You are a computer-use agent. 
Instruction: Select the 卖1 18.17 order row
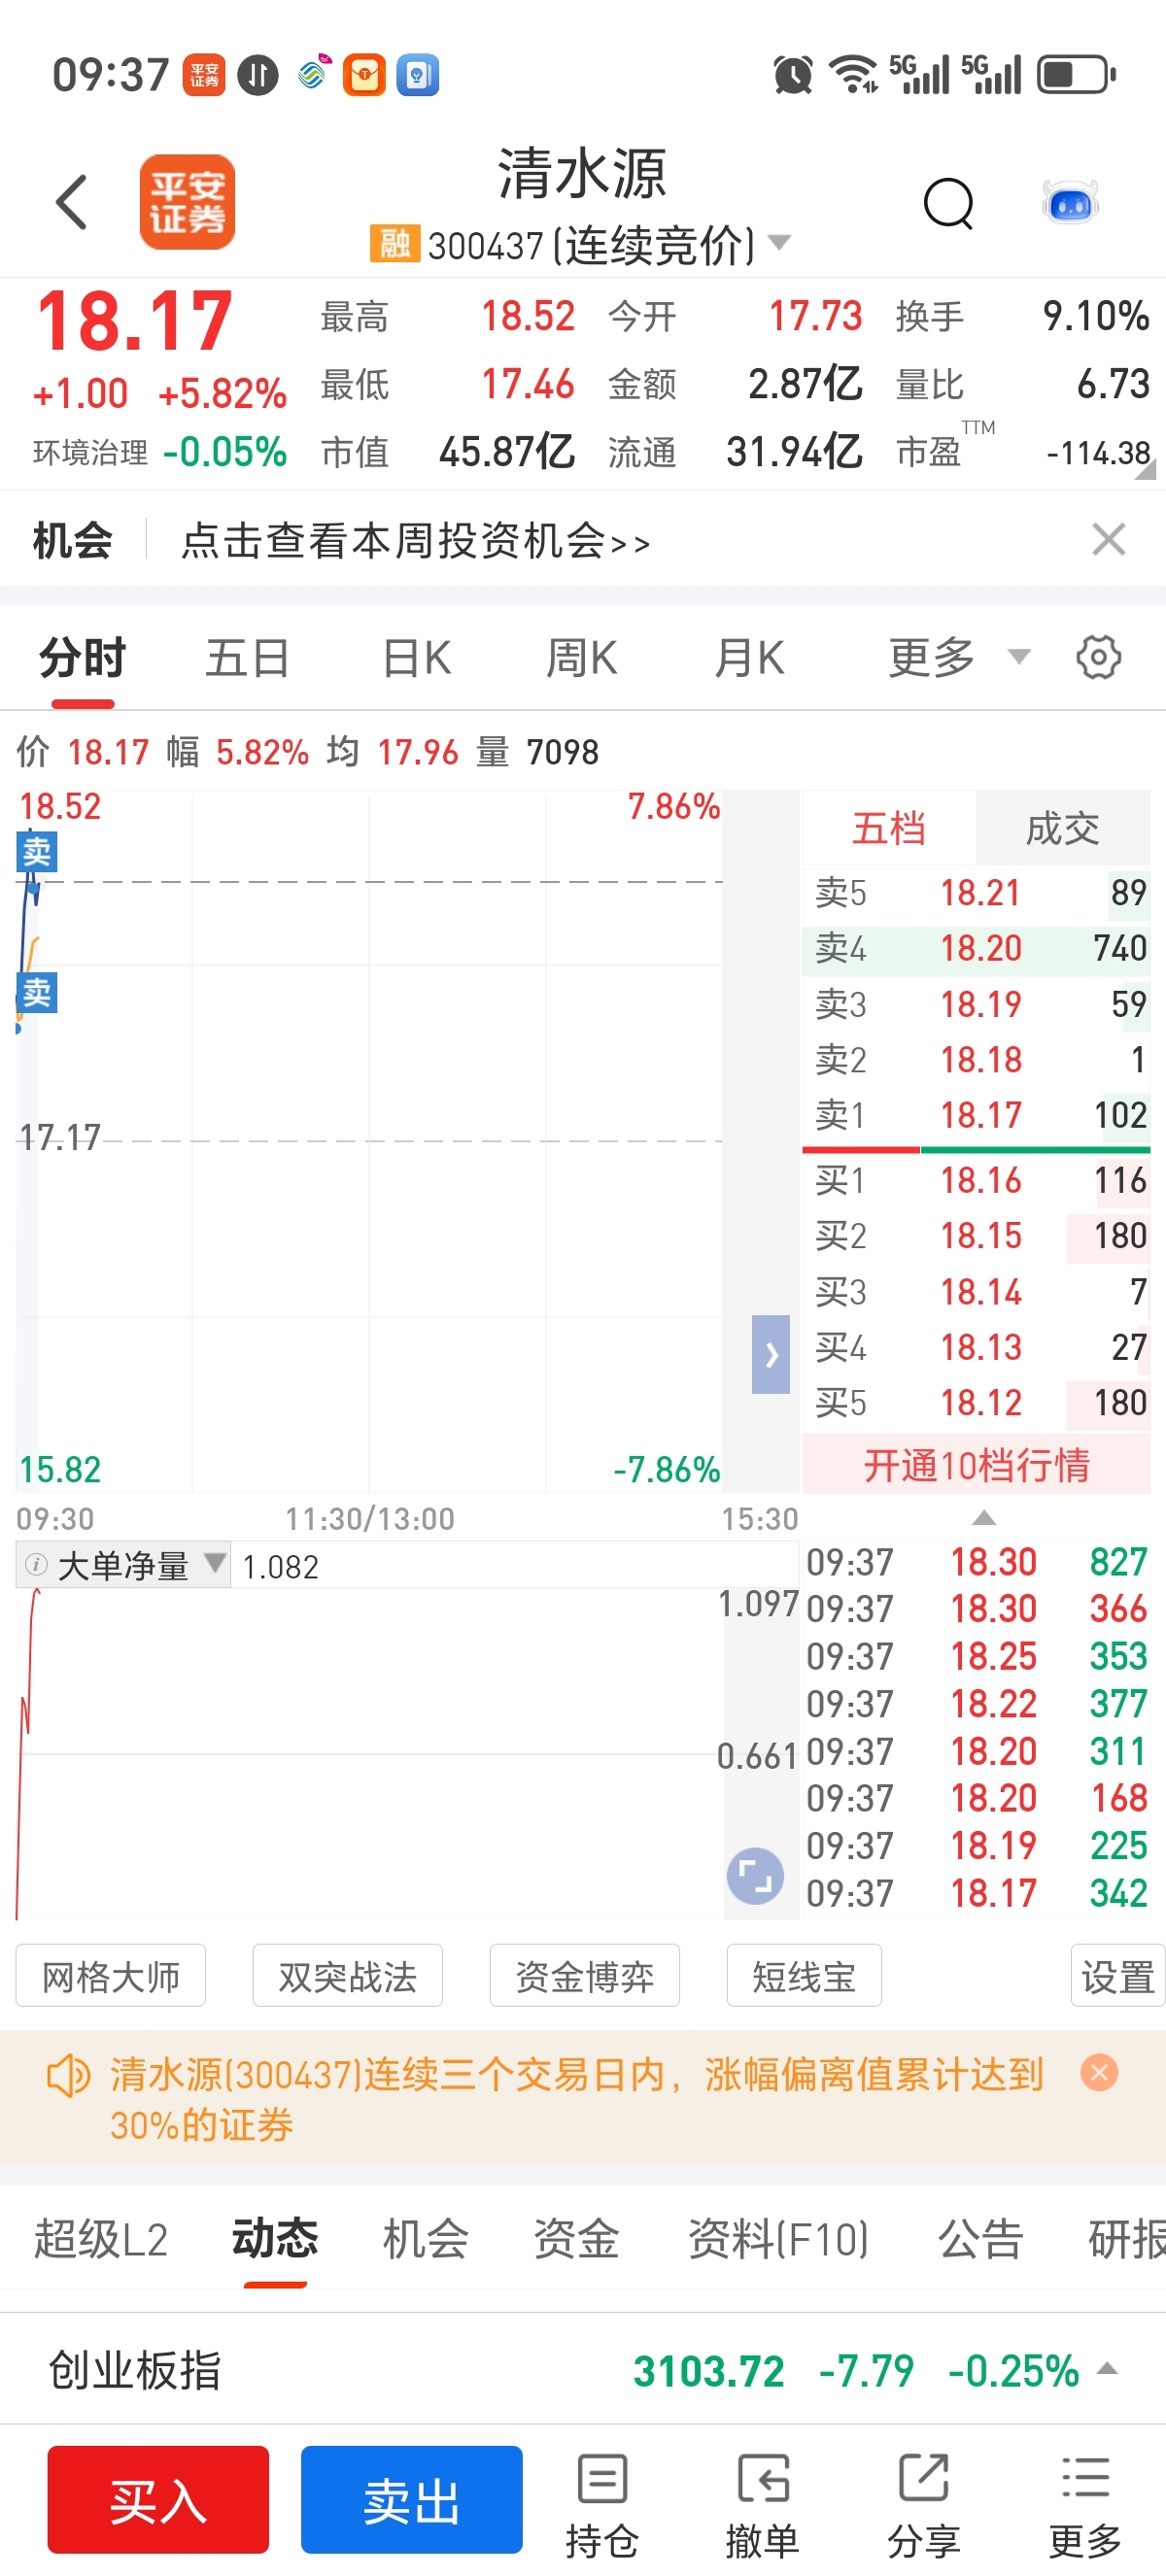click(976, 1115)
